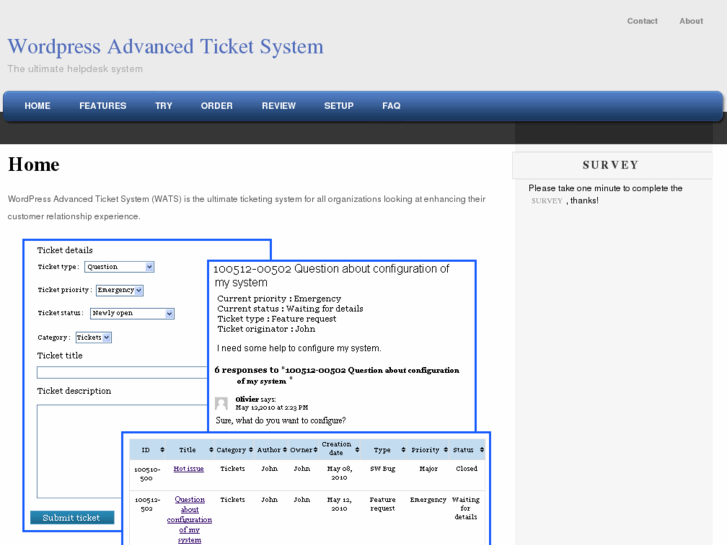This screenshot has height=545, width=727.
Task: Click the Current priority : Emergency line
Action: (x=279, y=299)
